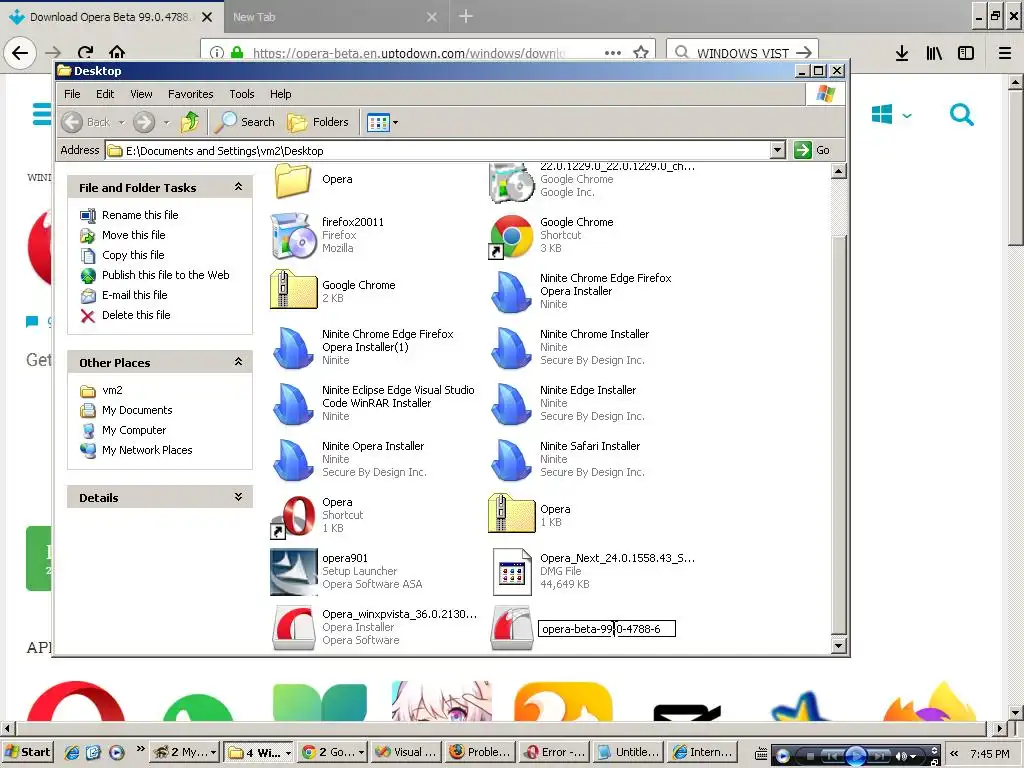Open vm2 folder in Other Places
The width and height of the screenshot is (1024, 768).
[x=112, y=390]
